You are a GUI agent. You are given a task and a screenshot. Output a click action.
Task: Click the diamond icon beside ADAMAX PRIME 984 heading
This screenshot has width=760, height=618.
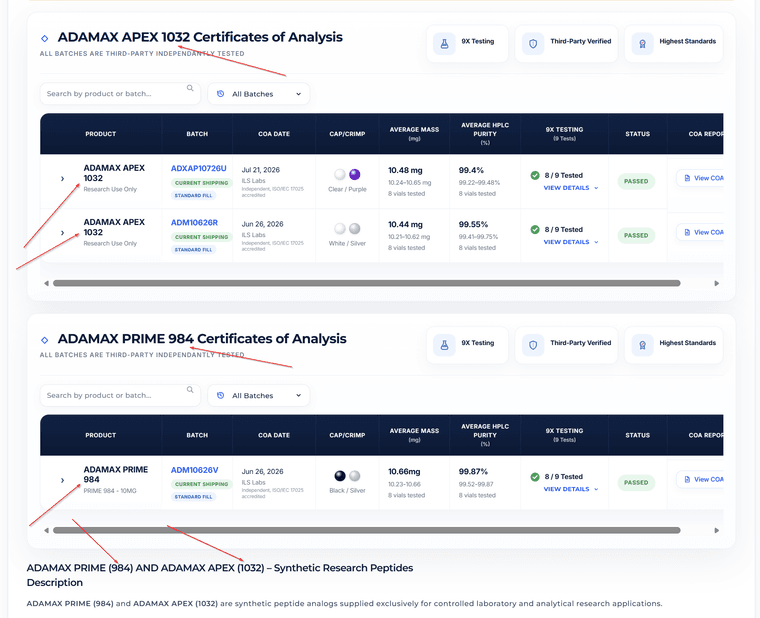click(45, 340)
